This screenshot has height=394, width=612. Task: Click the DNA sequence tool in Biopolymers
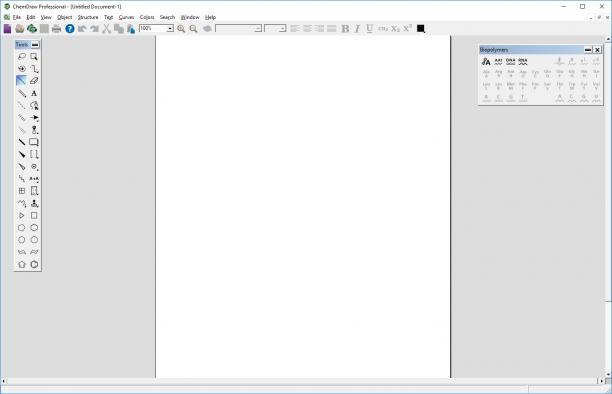click(511, 61)
